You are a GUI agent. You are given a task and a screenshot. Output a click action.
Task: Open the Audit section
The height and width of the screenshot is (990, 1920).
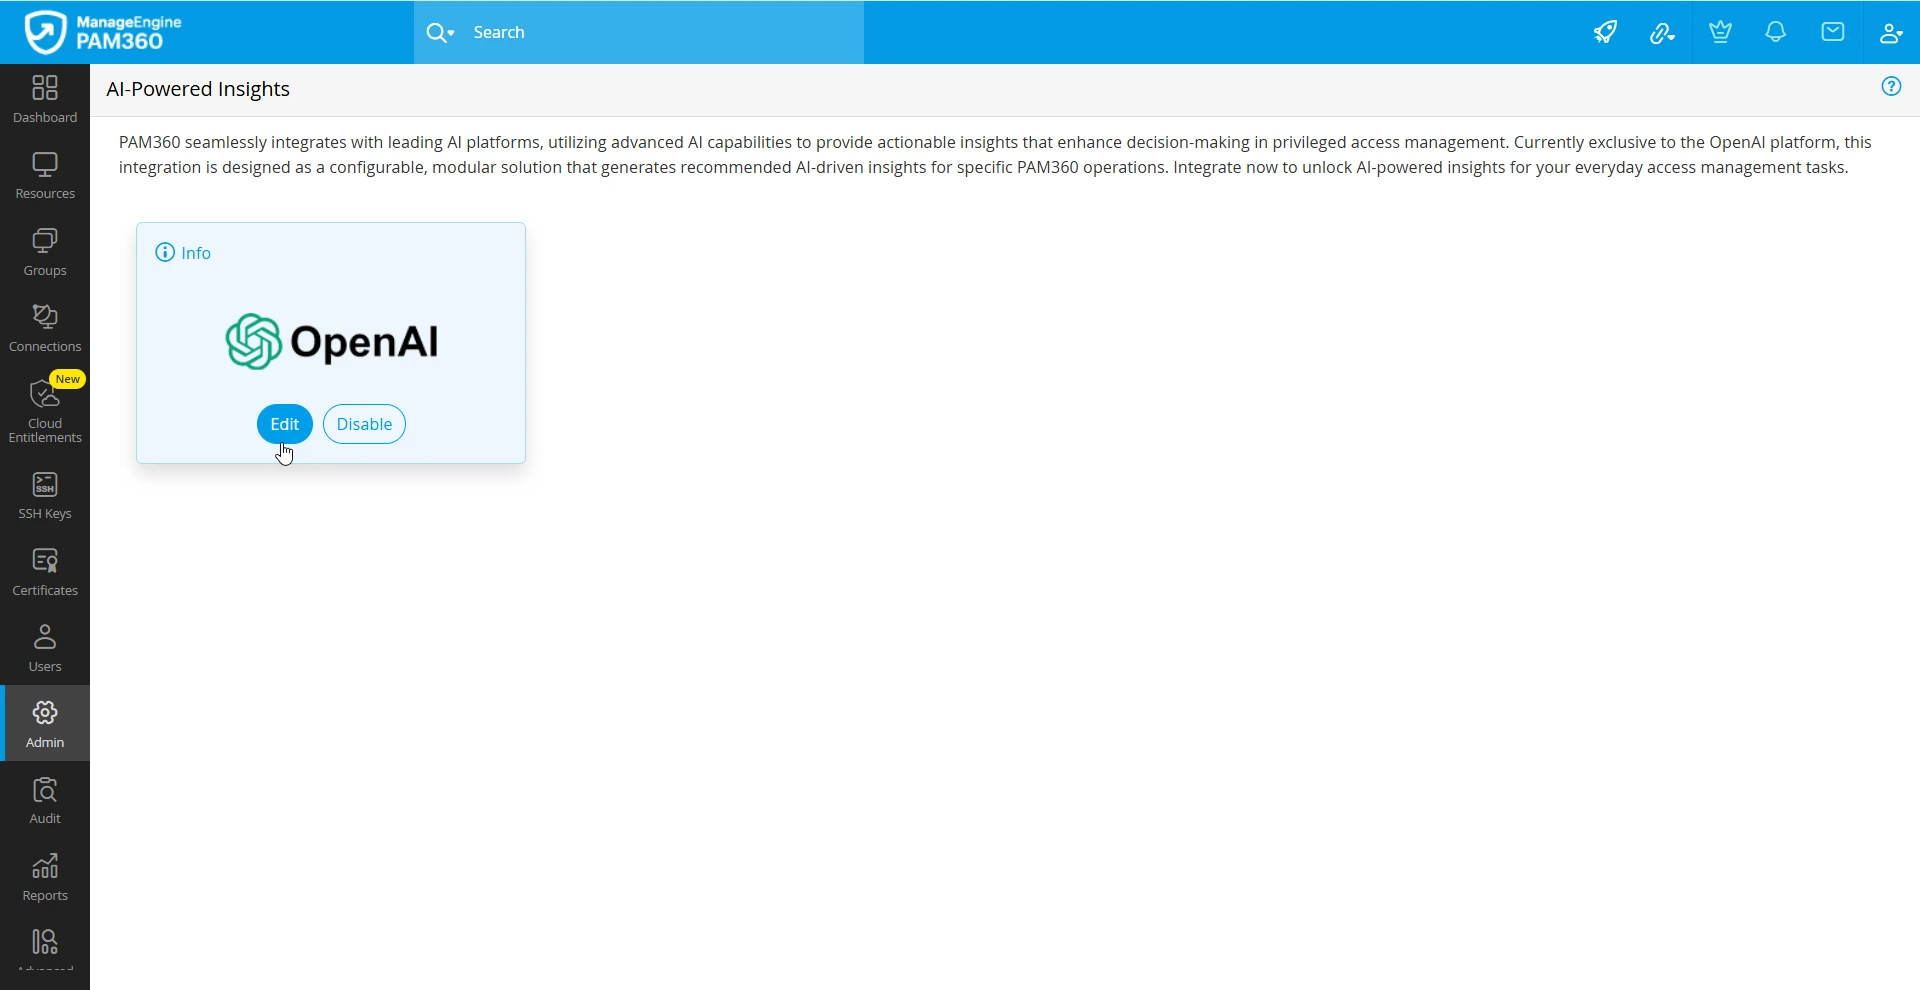[45, 801]
